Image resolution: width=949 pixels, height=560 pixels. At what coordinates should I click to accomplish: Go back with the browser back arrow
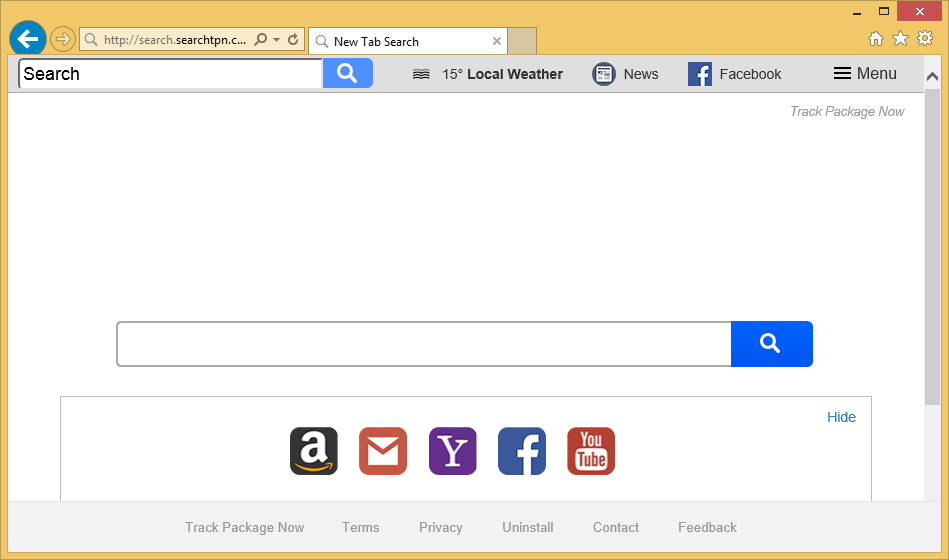[x=28, y=40]
